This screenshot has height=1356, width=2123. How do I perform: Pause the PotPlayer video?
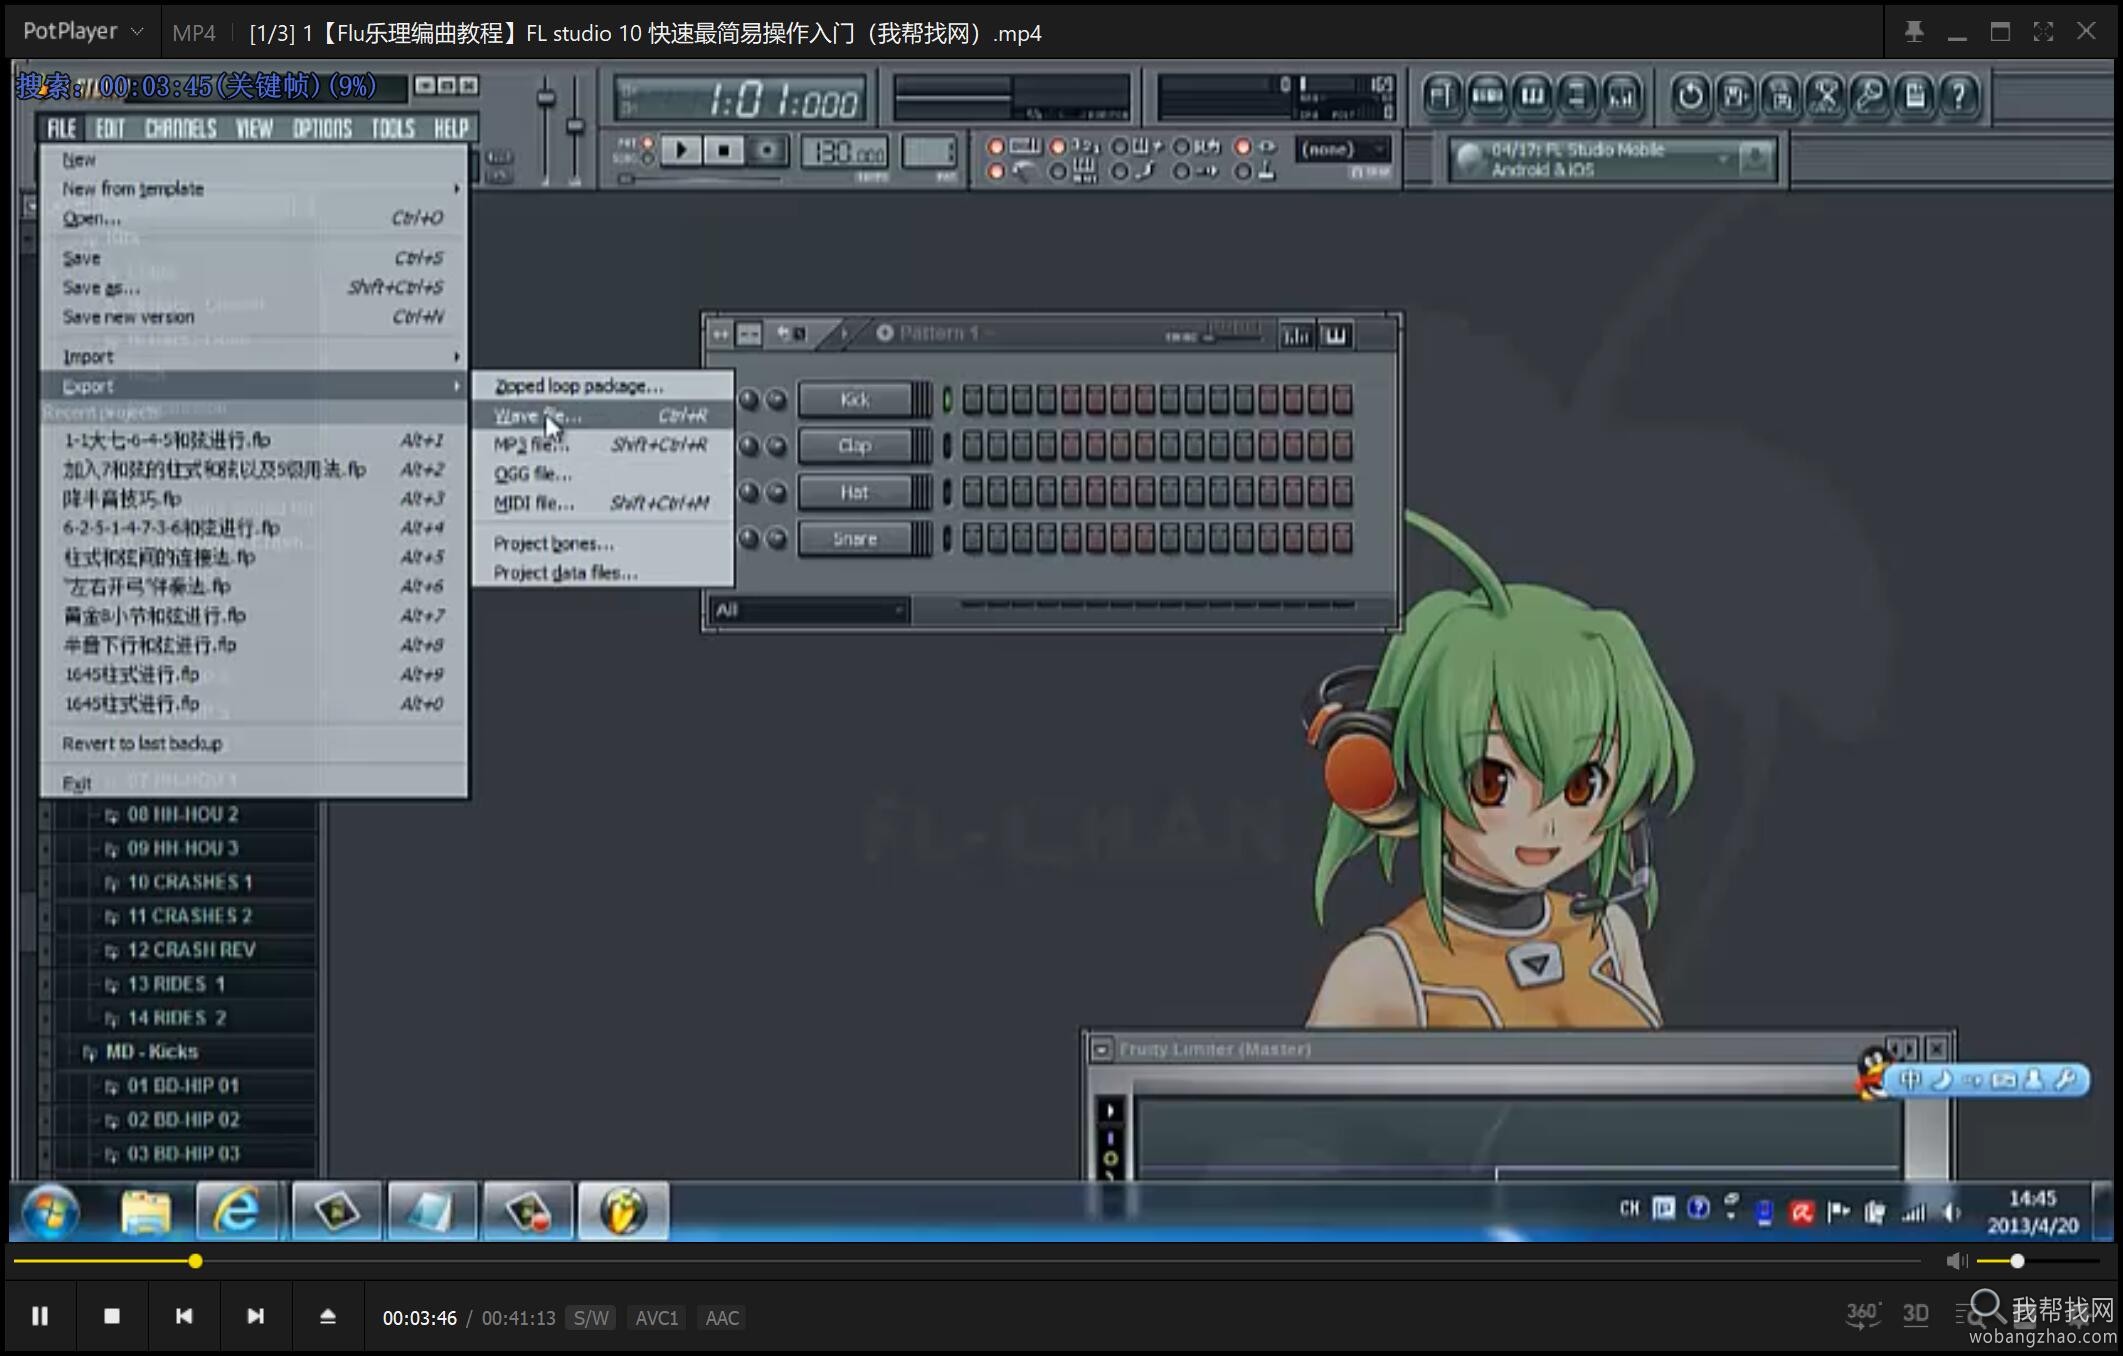click(x=40, y=1316)
